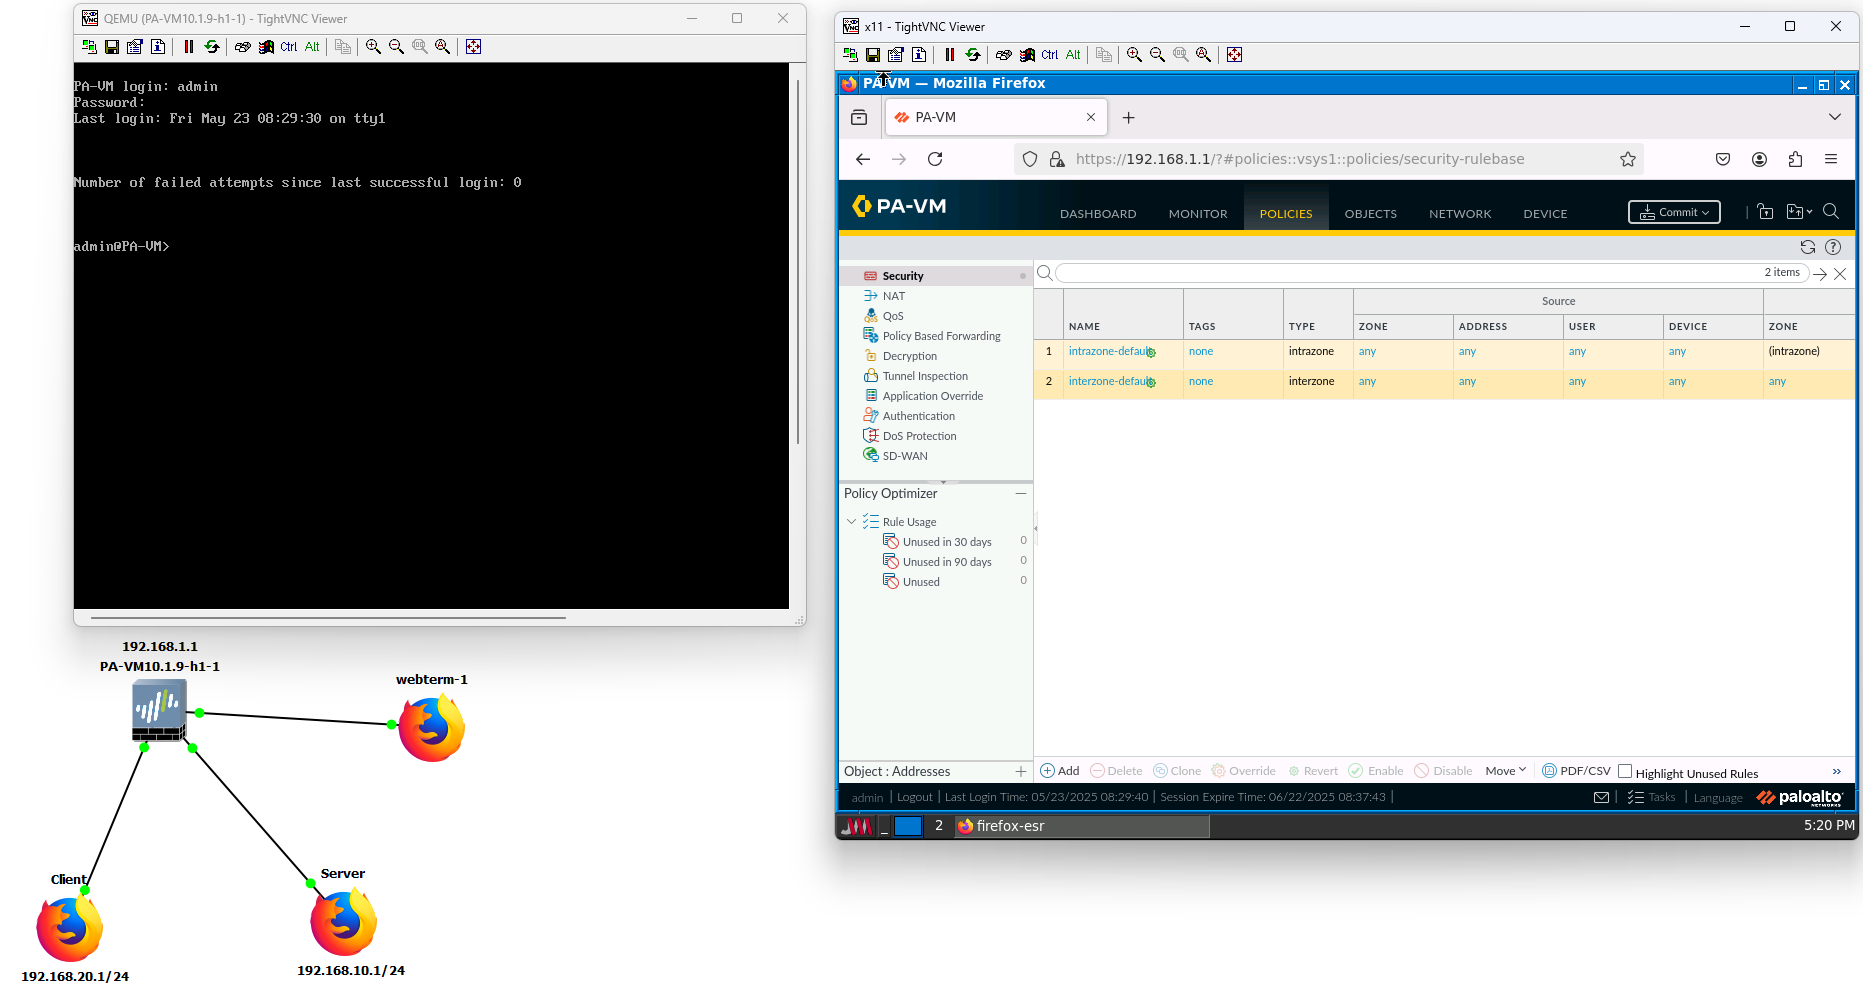This screenshot has width=1863, height=992.
Task: Open Tasks in PA-VM footer
Action: coord(1651,798)
